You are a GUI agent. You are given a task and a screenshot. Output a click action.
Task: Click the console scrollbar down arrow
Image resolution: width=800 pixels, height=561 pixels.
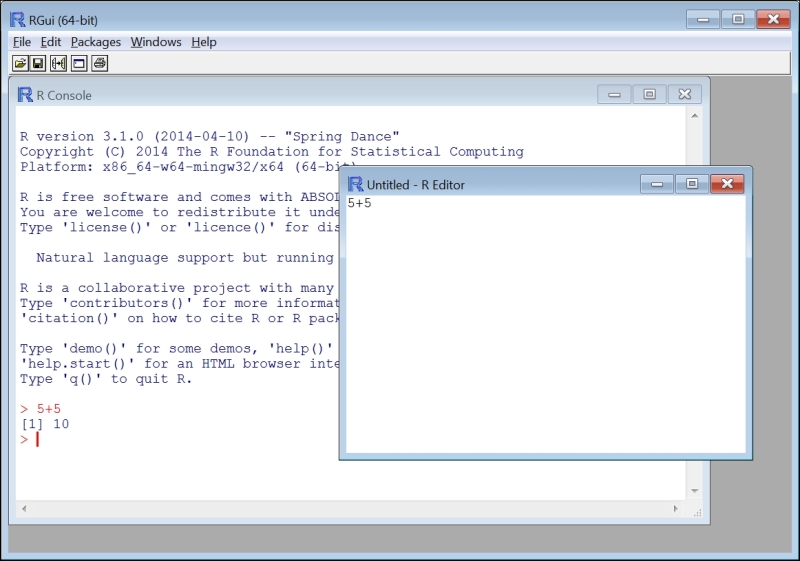pos(694,491)
